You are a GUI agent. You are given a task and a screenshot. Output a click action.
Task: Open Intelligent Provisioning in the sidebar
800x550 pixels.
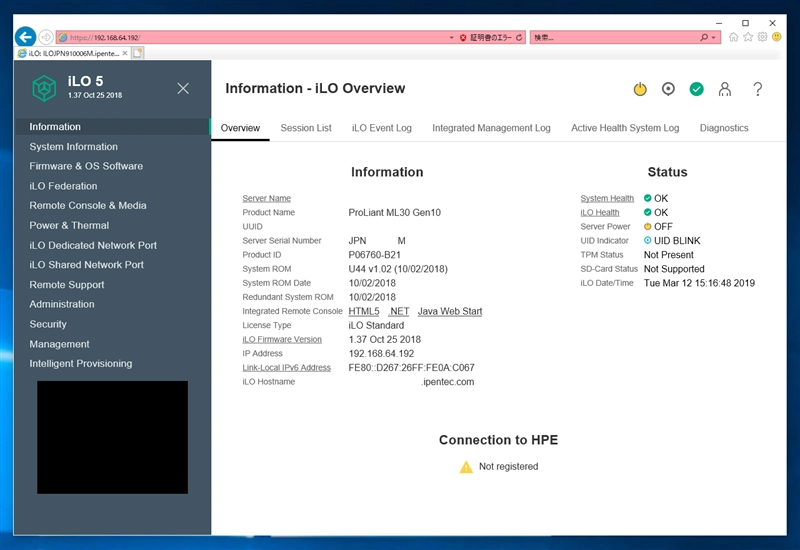(81, 363)
